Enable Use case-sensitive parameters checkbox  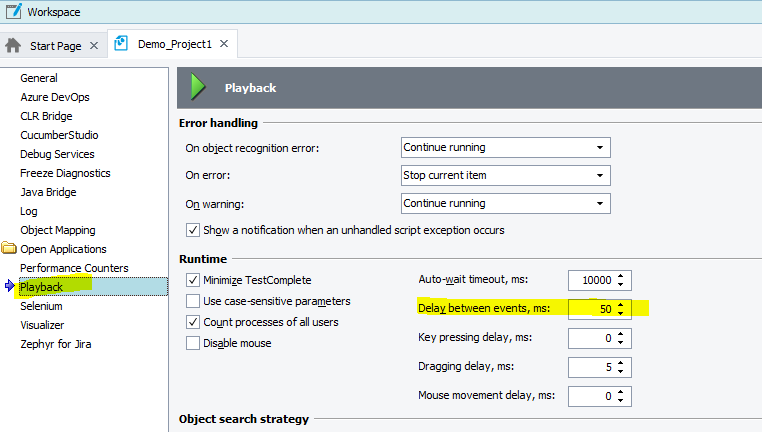pyautogui.click(x=193, y=301)
